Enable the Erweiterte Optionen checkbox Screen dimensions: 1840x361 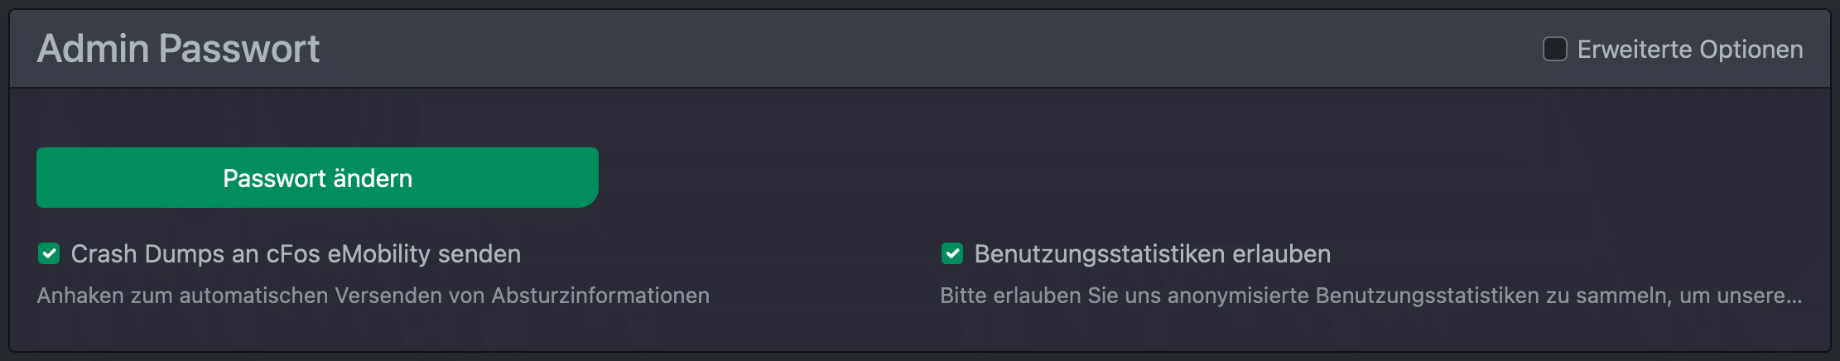click(1554, 49)
